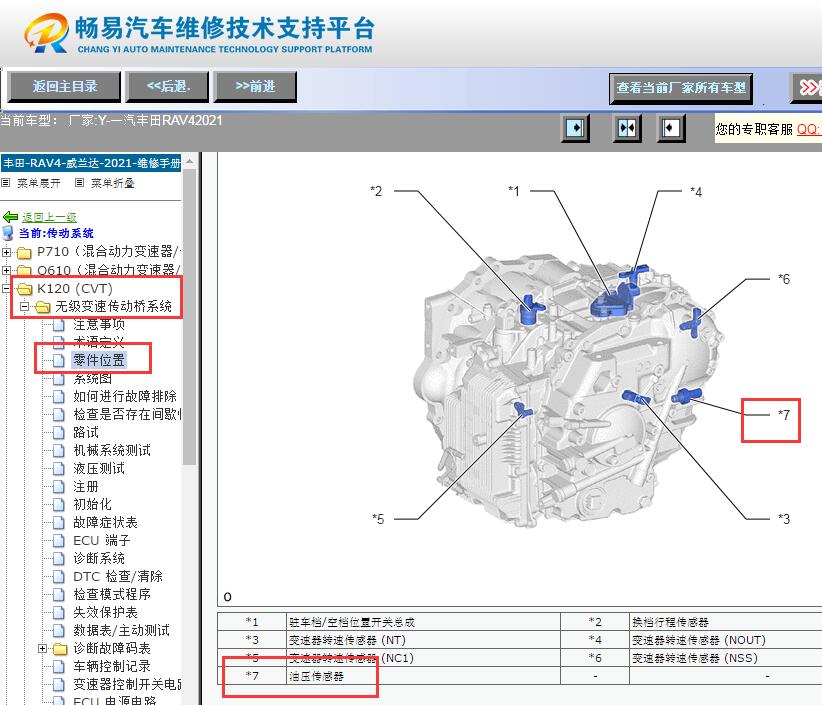Click the page icon beside 路试
Viewport: 822px width, 705px height.
click(x=59, y=433)
